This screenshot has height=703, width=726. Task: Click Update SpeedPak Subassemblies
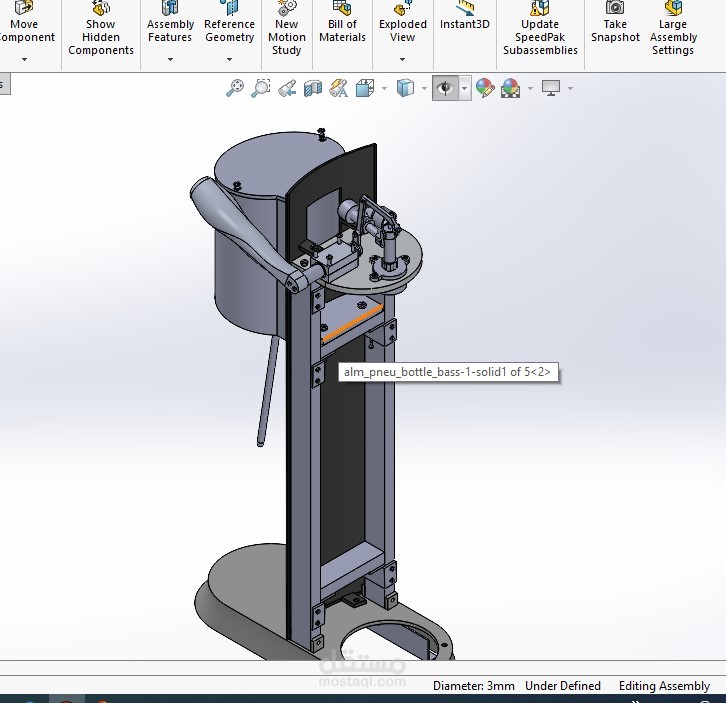tap(540, 28)
